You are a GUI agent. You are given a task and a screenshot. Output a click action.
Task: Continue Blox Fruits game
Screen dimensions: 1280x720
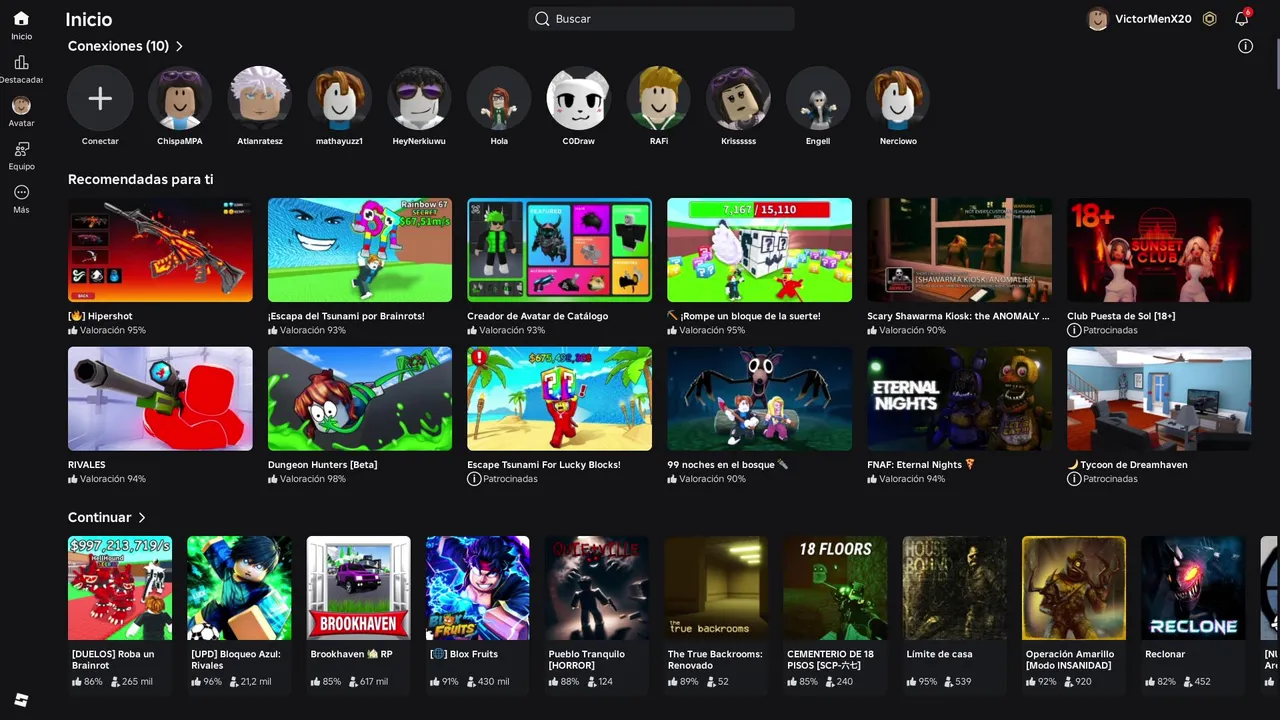pyautogui.click(x=478, y=588)
